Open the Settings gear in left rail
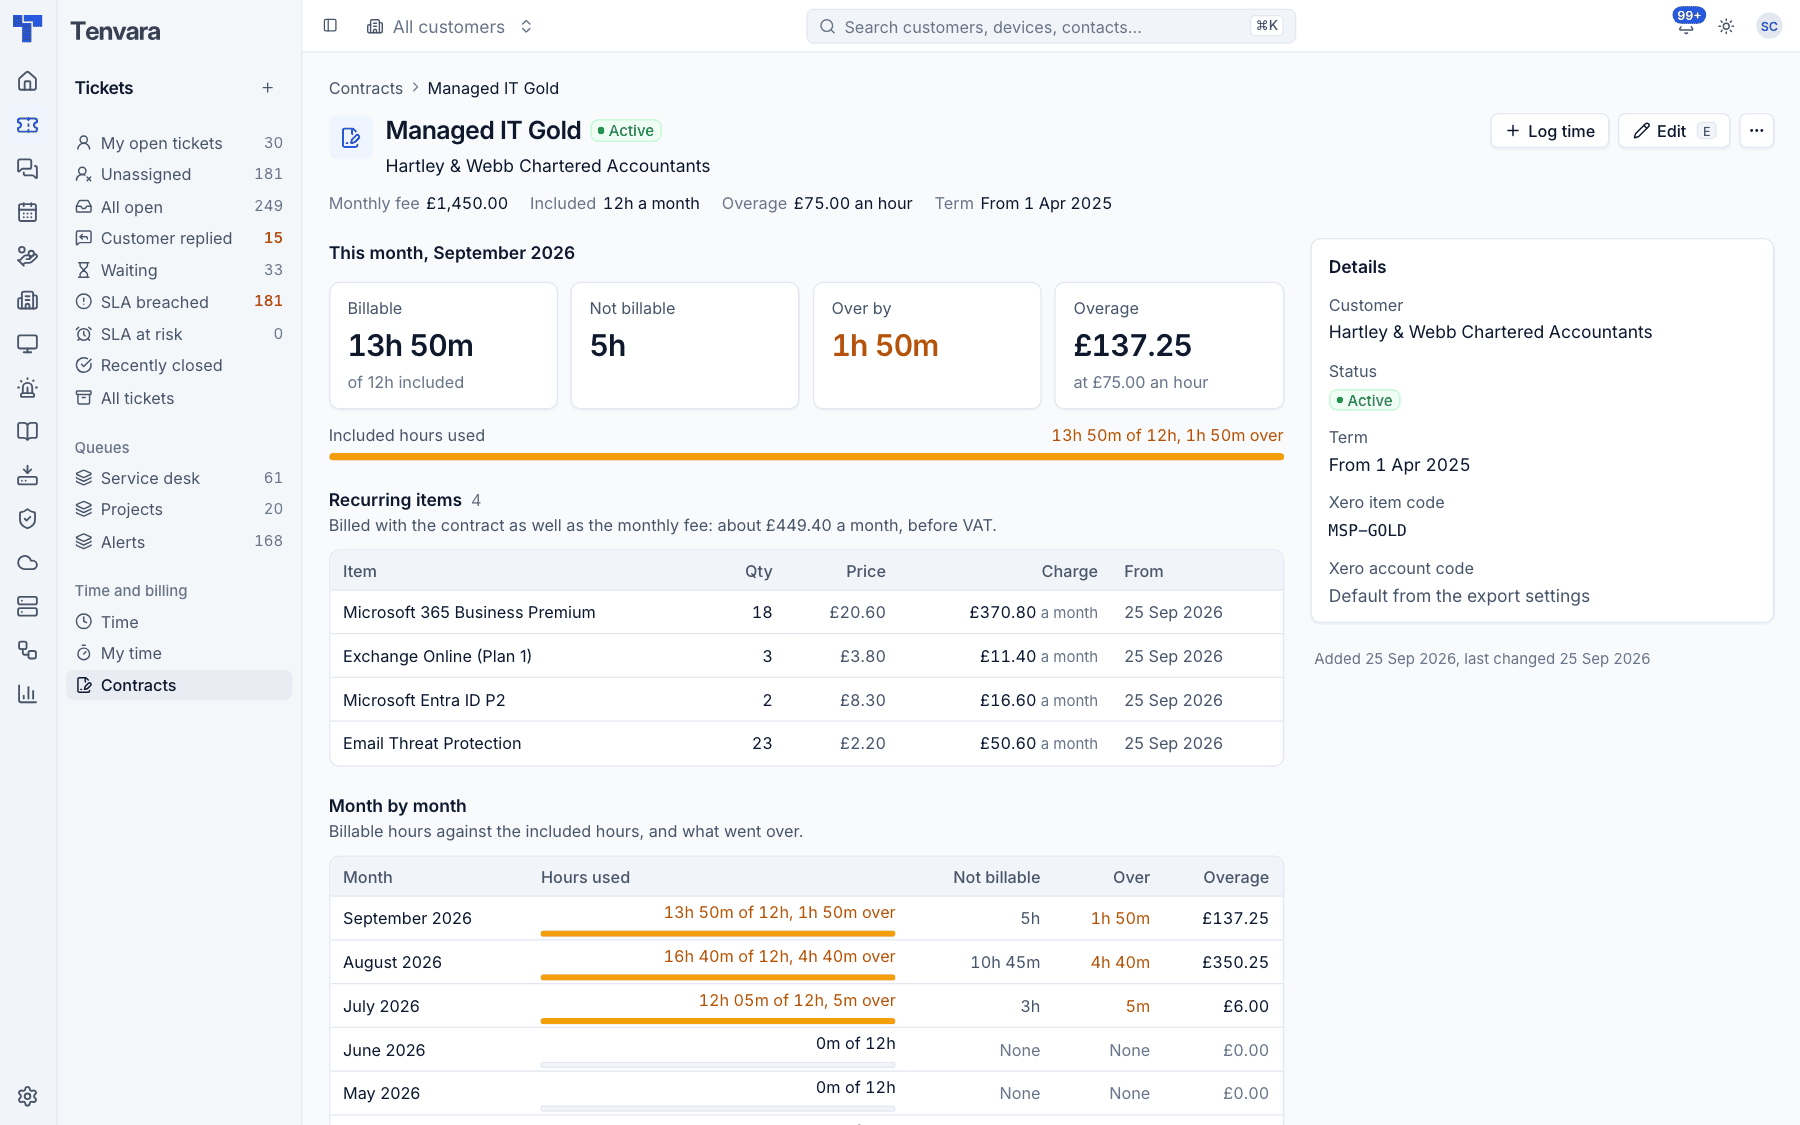Viewport: 1800px width, 1125px height. (x=28, y=1096)
